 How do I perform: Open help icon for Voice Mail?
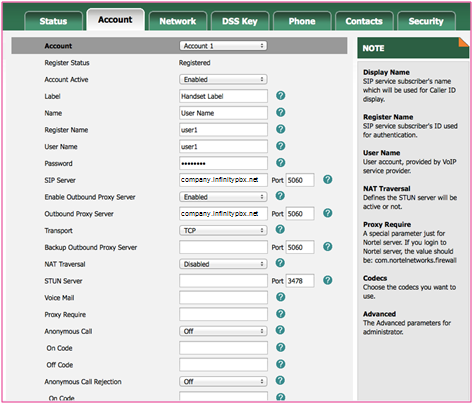(x=281, y=297)
